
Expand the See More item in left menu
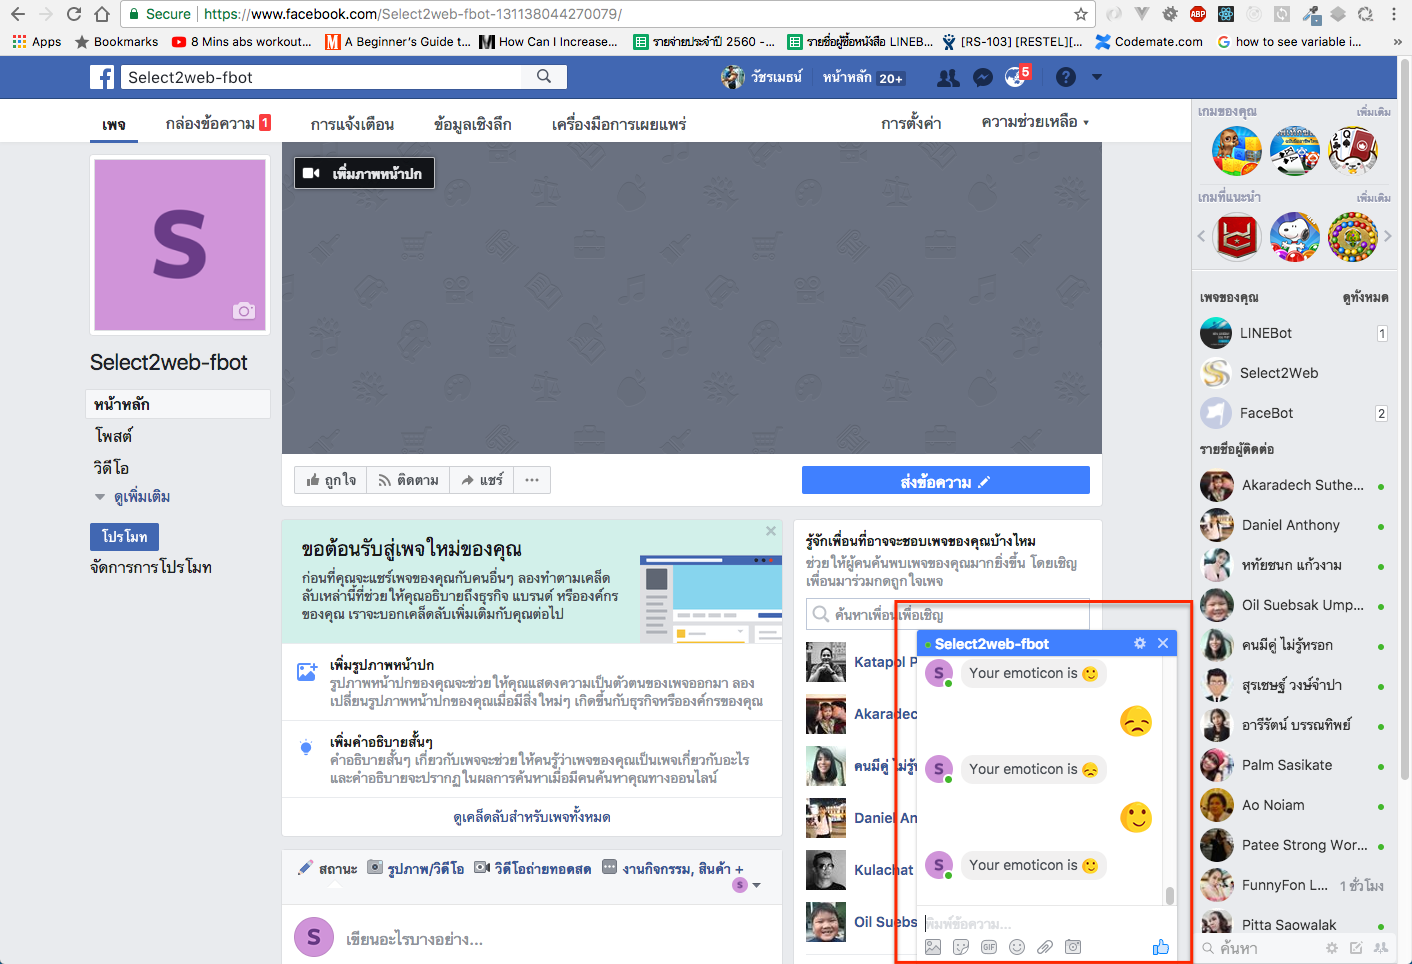pyautogui.click(x=133, y=497)
